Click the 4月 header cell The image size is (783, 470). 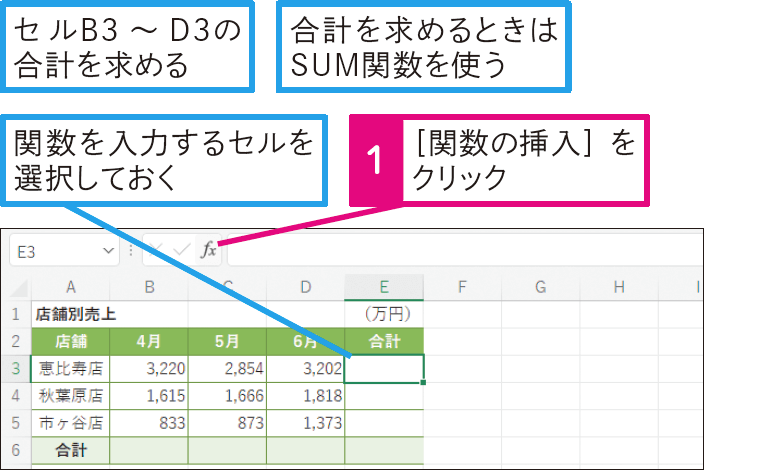tap(149, 342)
